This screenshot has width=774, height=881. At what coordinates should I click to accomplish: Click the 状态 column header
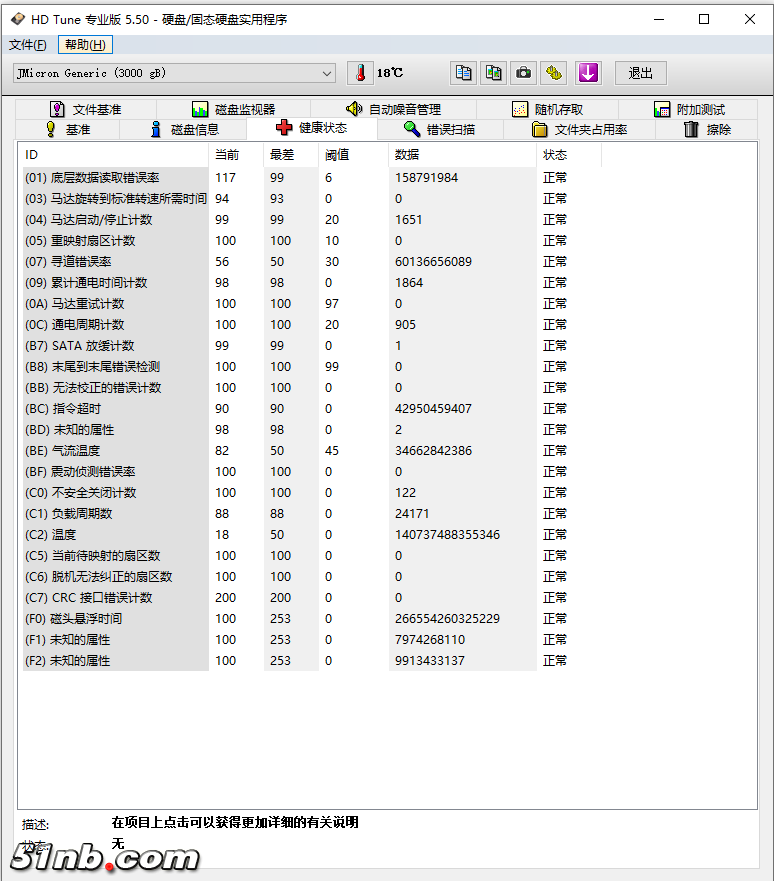click(555, 155)
